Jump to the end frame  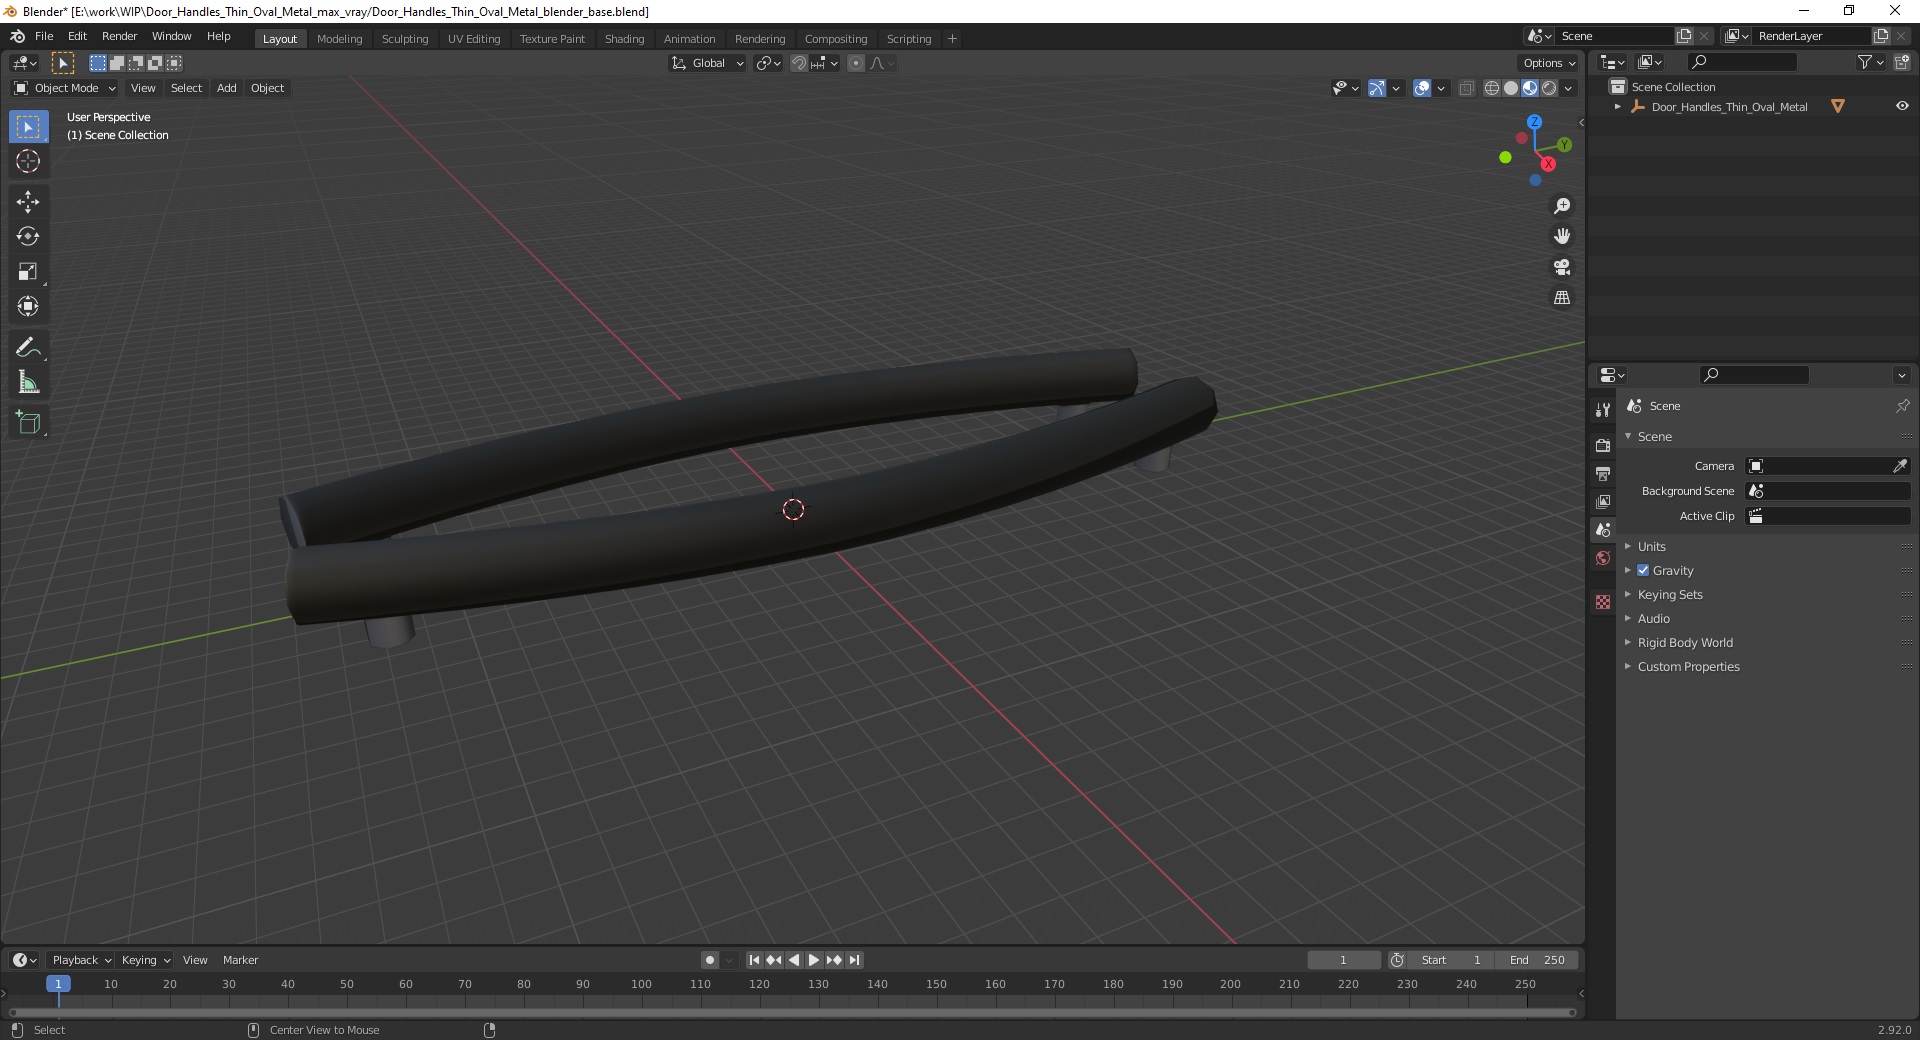[854, 960]
